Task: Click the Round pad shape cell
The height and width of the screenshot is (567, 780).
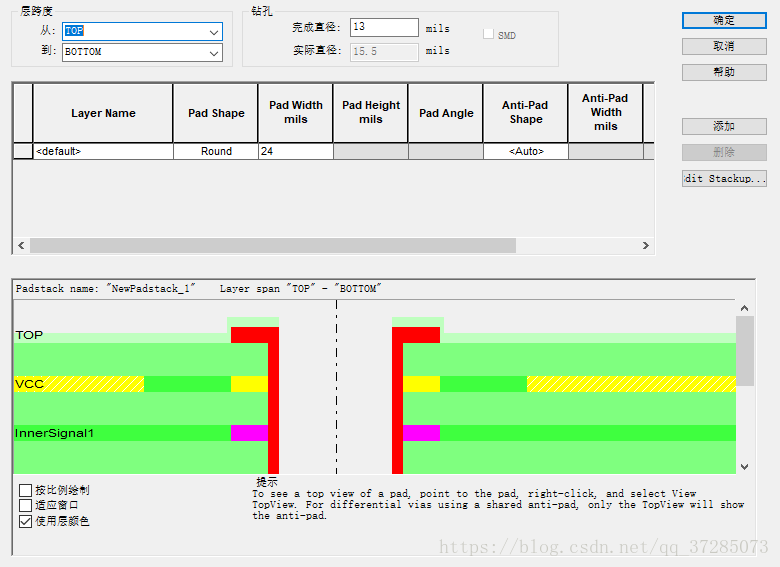Action: 216,151
